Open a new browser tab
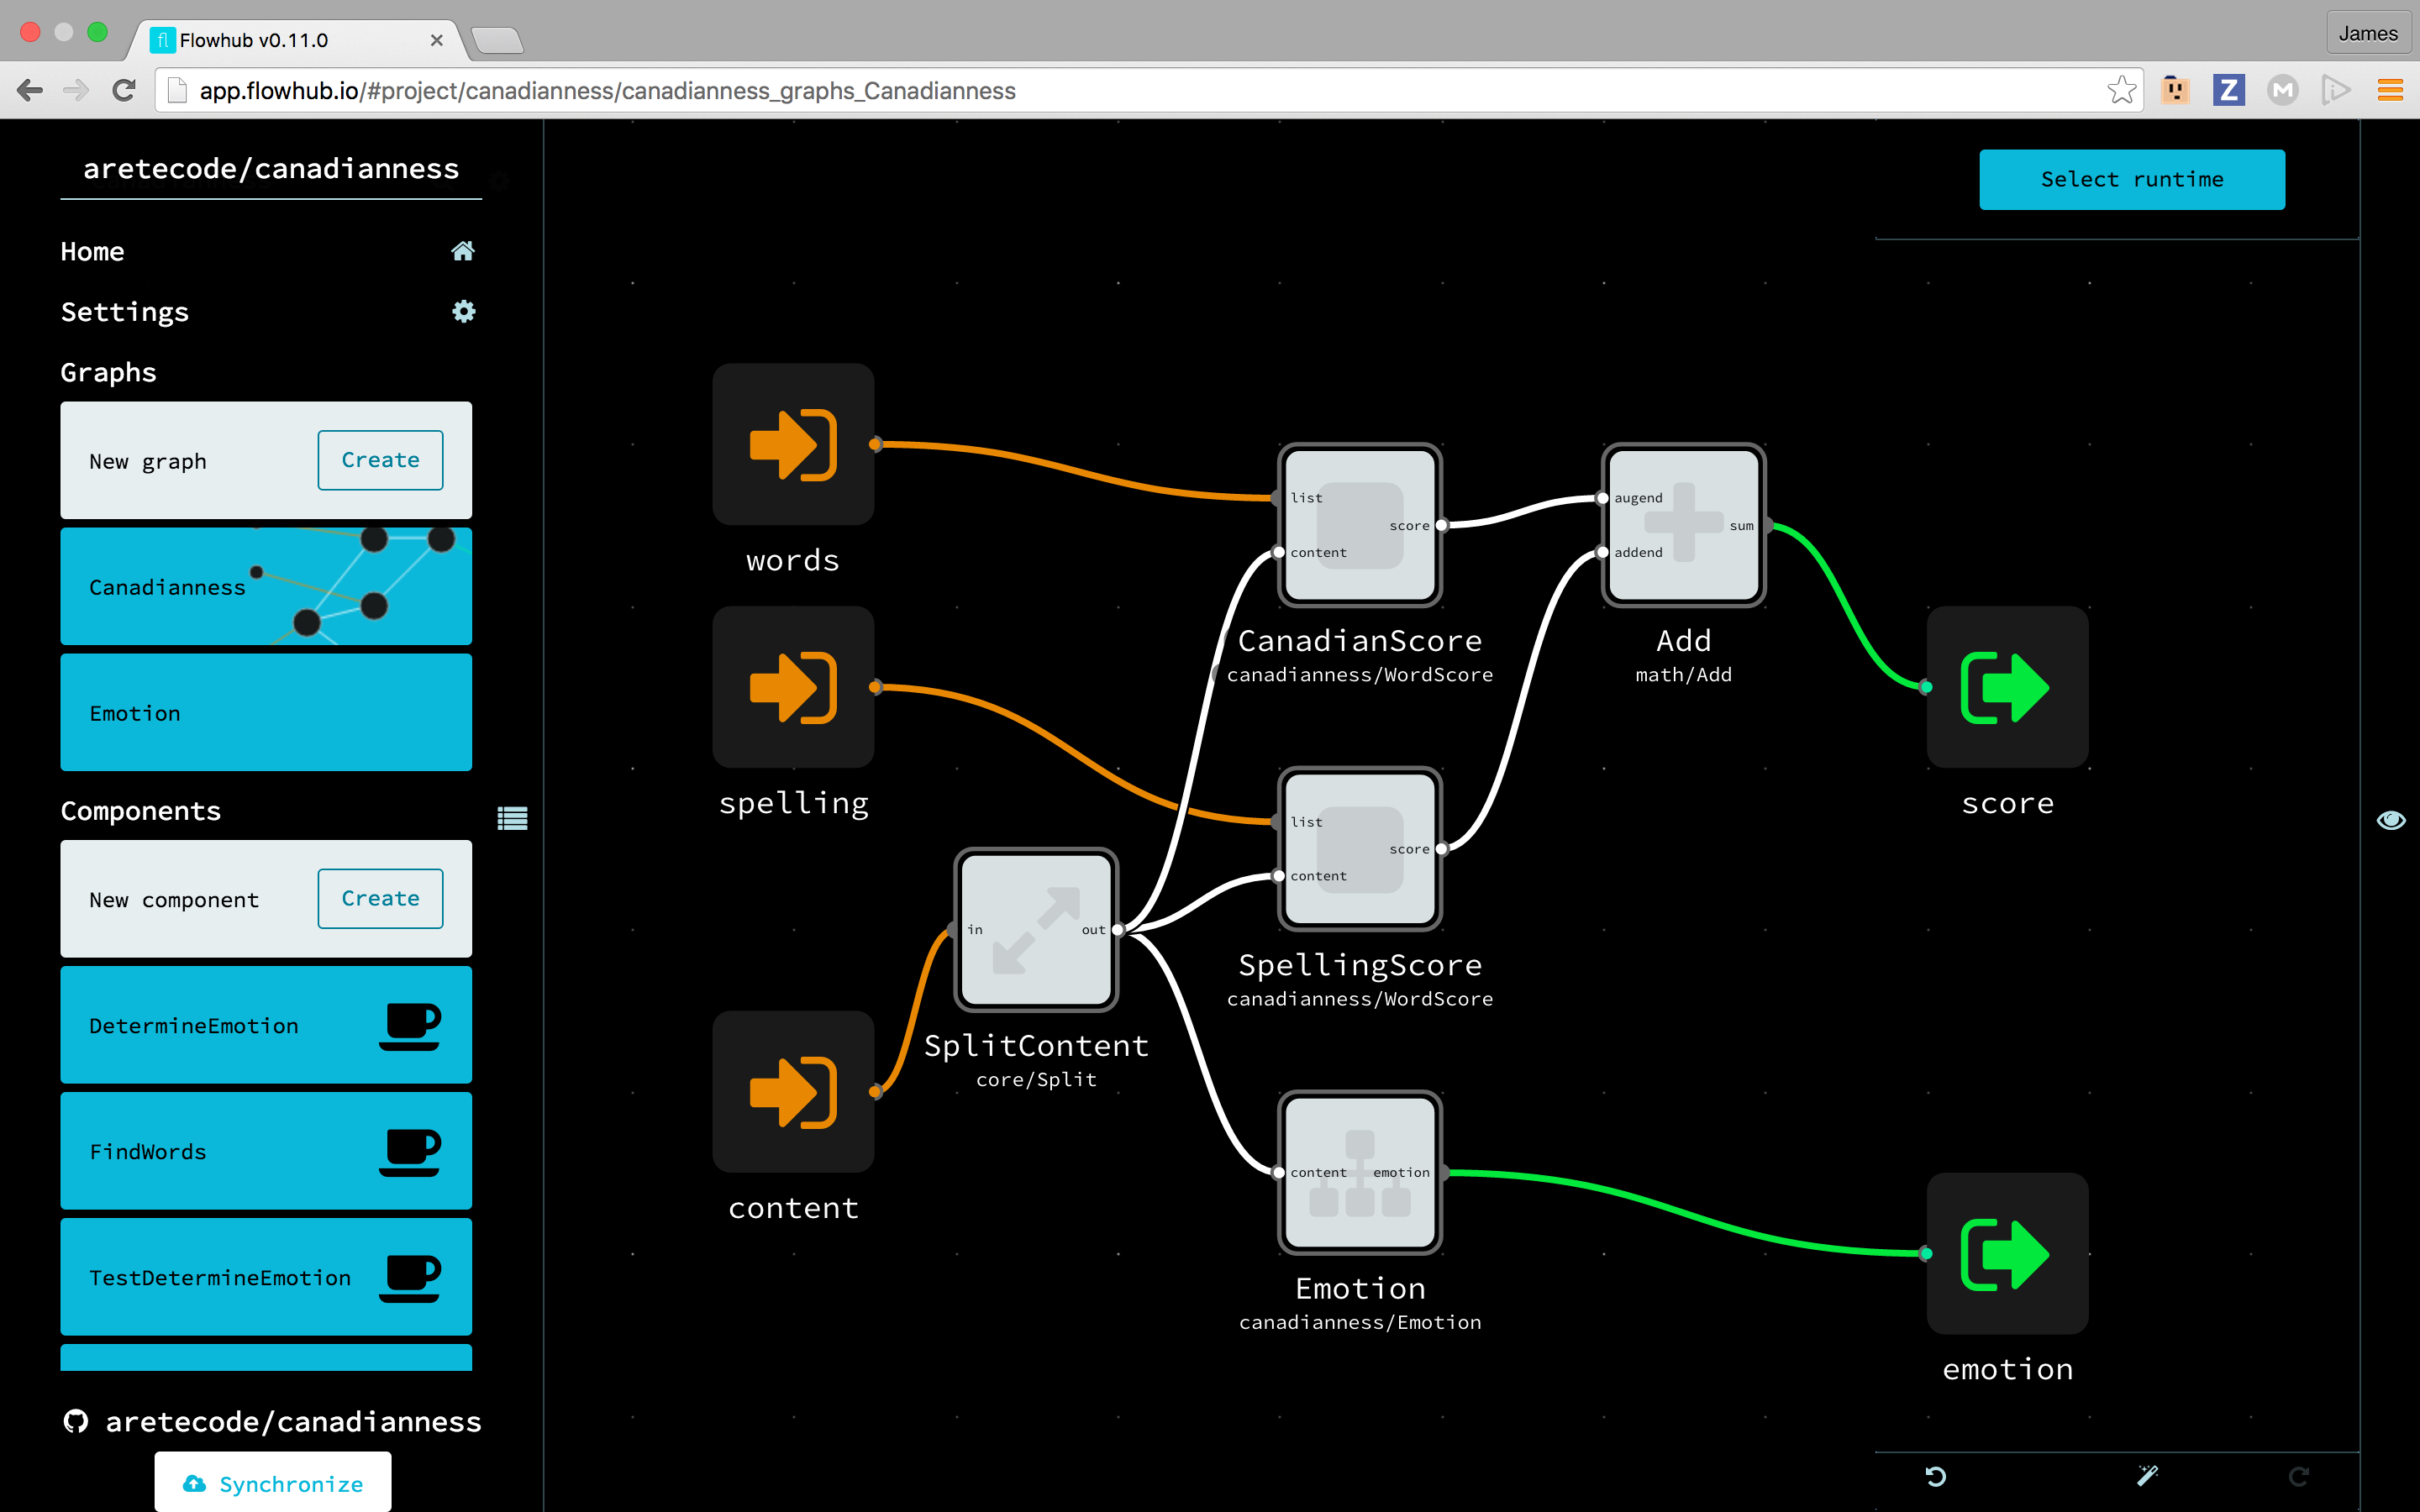2420x1512 pixels. click(x=497, y=40)
